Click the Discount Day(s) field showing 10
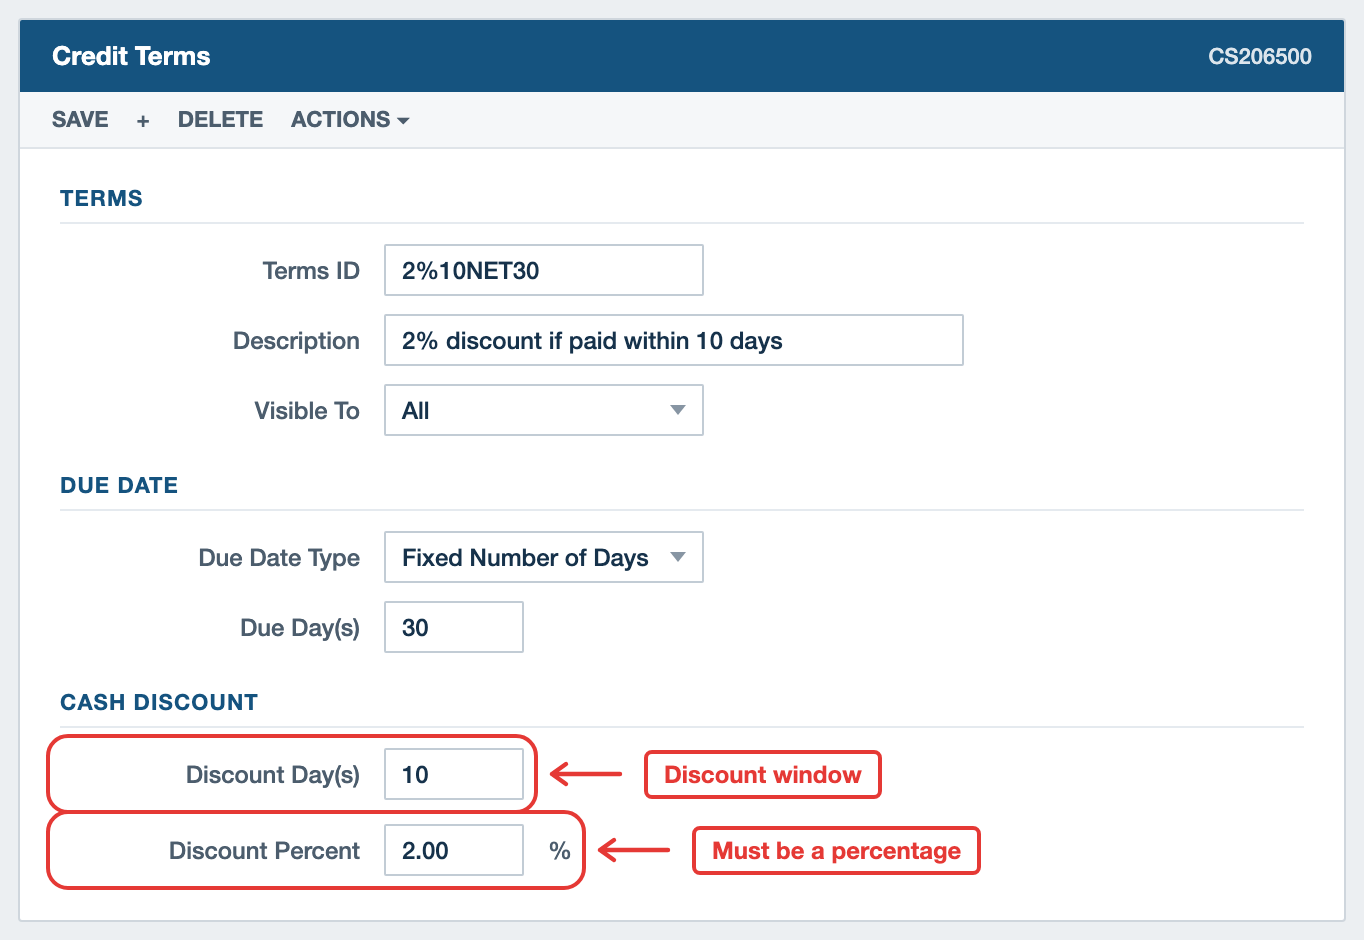The height and width of the screenshot is (940, 1364). 454,774
